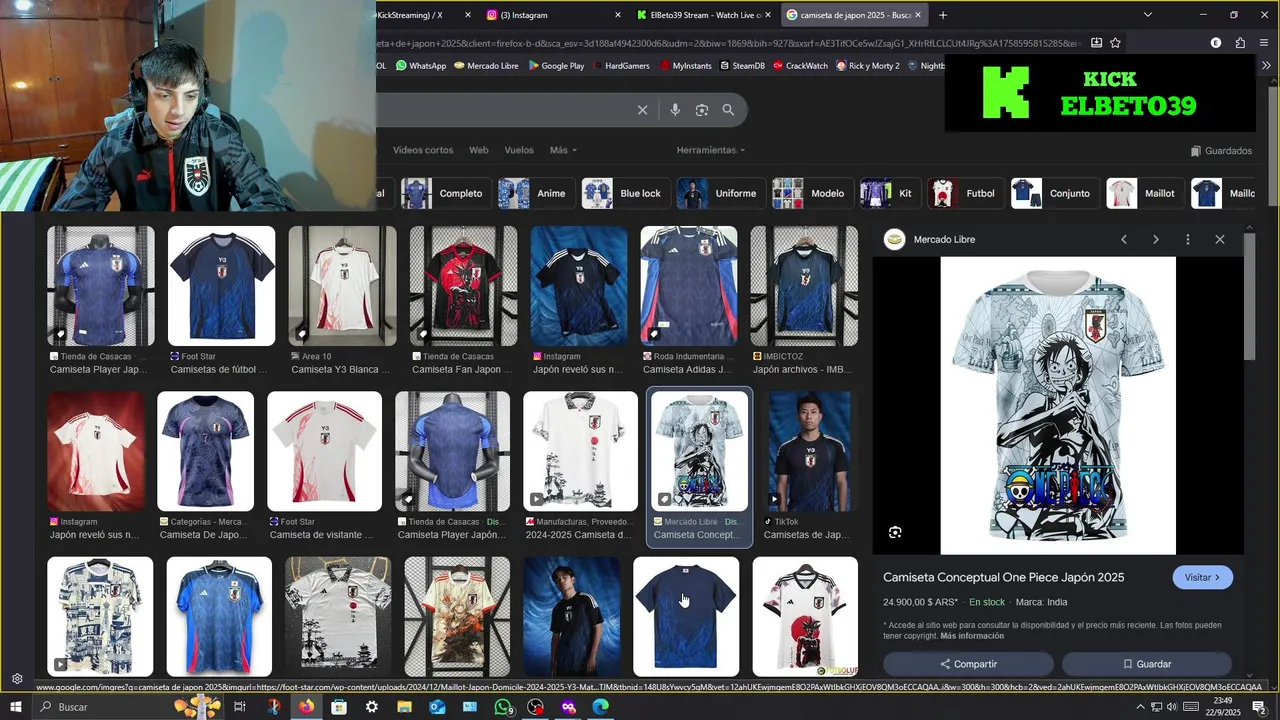Image resolution: width=1280 pixels, height=720 pixels.
Task: Switch to the KickStreaming X tab
Action: point(423,15)
